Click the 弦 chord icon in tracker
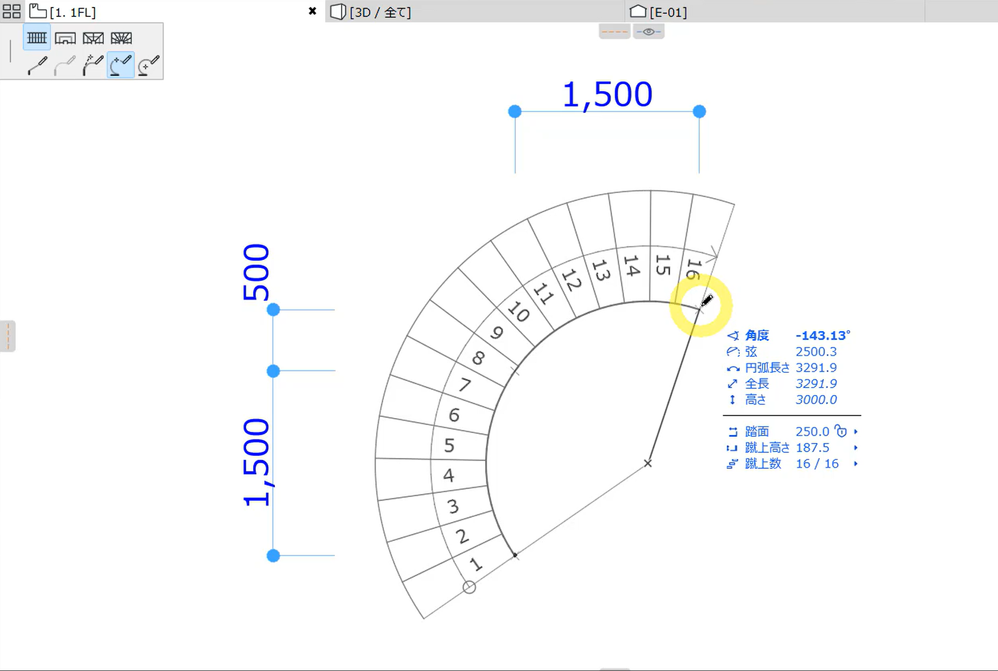Viewport: 998px width, 671px height. click(733, 351)
